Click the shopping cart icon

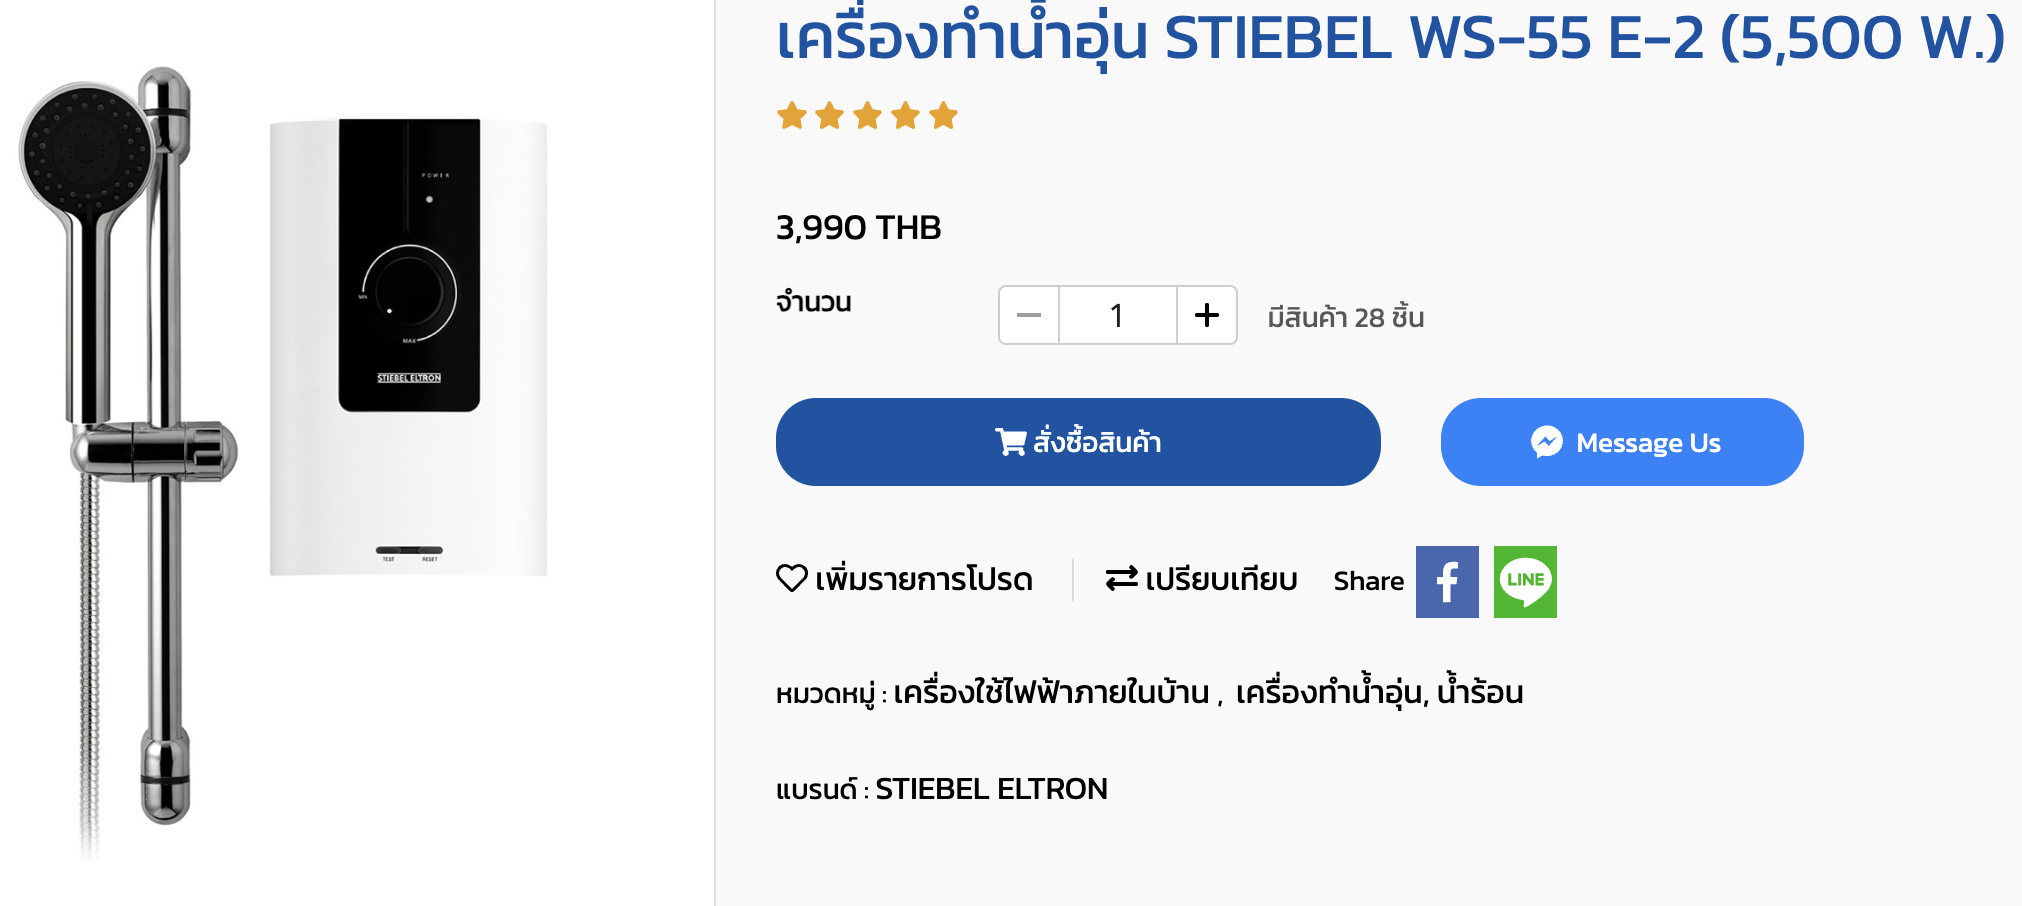[1010, 442]
